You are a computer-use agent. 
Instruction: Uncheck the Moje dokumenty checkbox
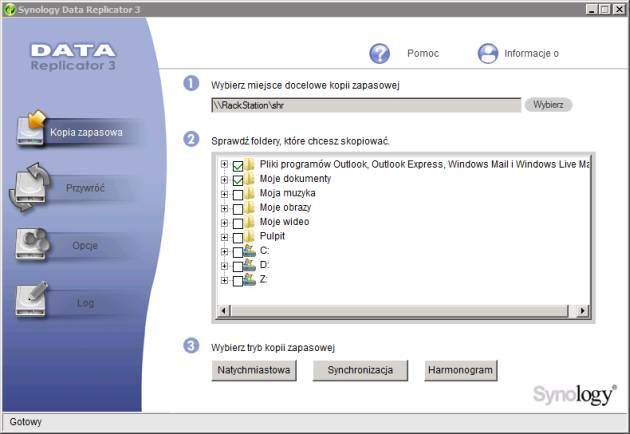pyautogui.click(x=238, y=180)
